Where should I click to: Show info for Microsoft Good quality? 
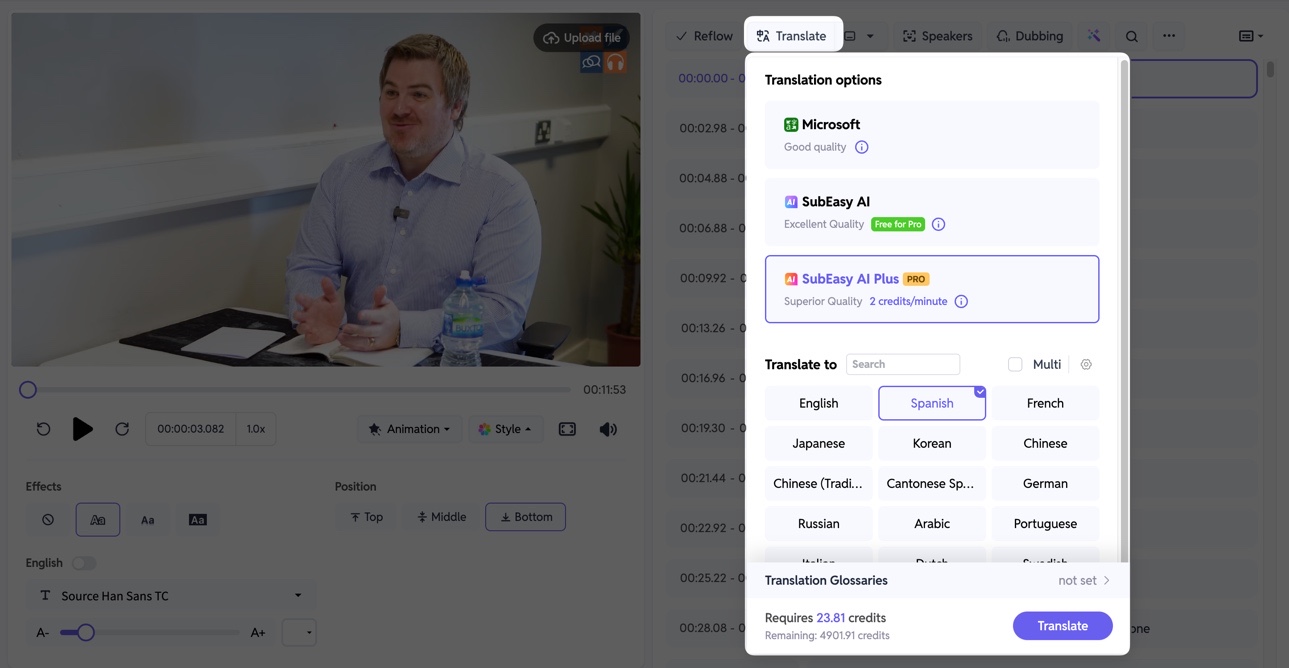pos(862,147)
